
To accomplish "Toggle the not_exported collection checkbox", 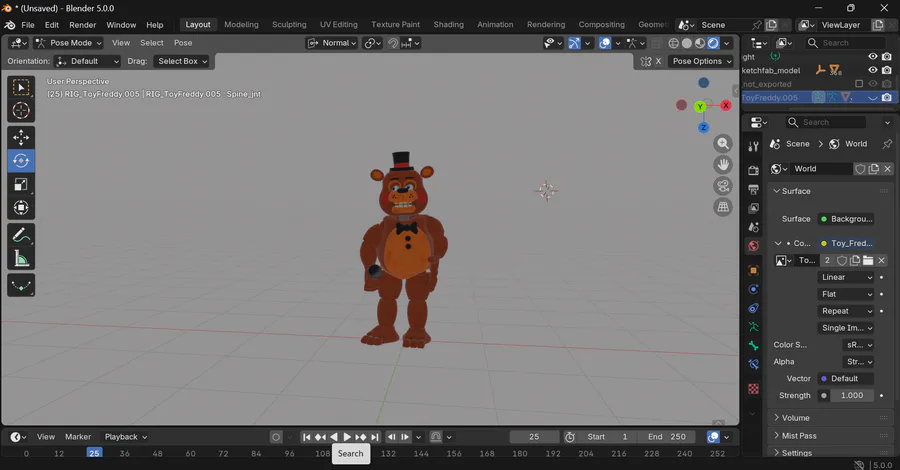I will (x=859, y=84).
